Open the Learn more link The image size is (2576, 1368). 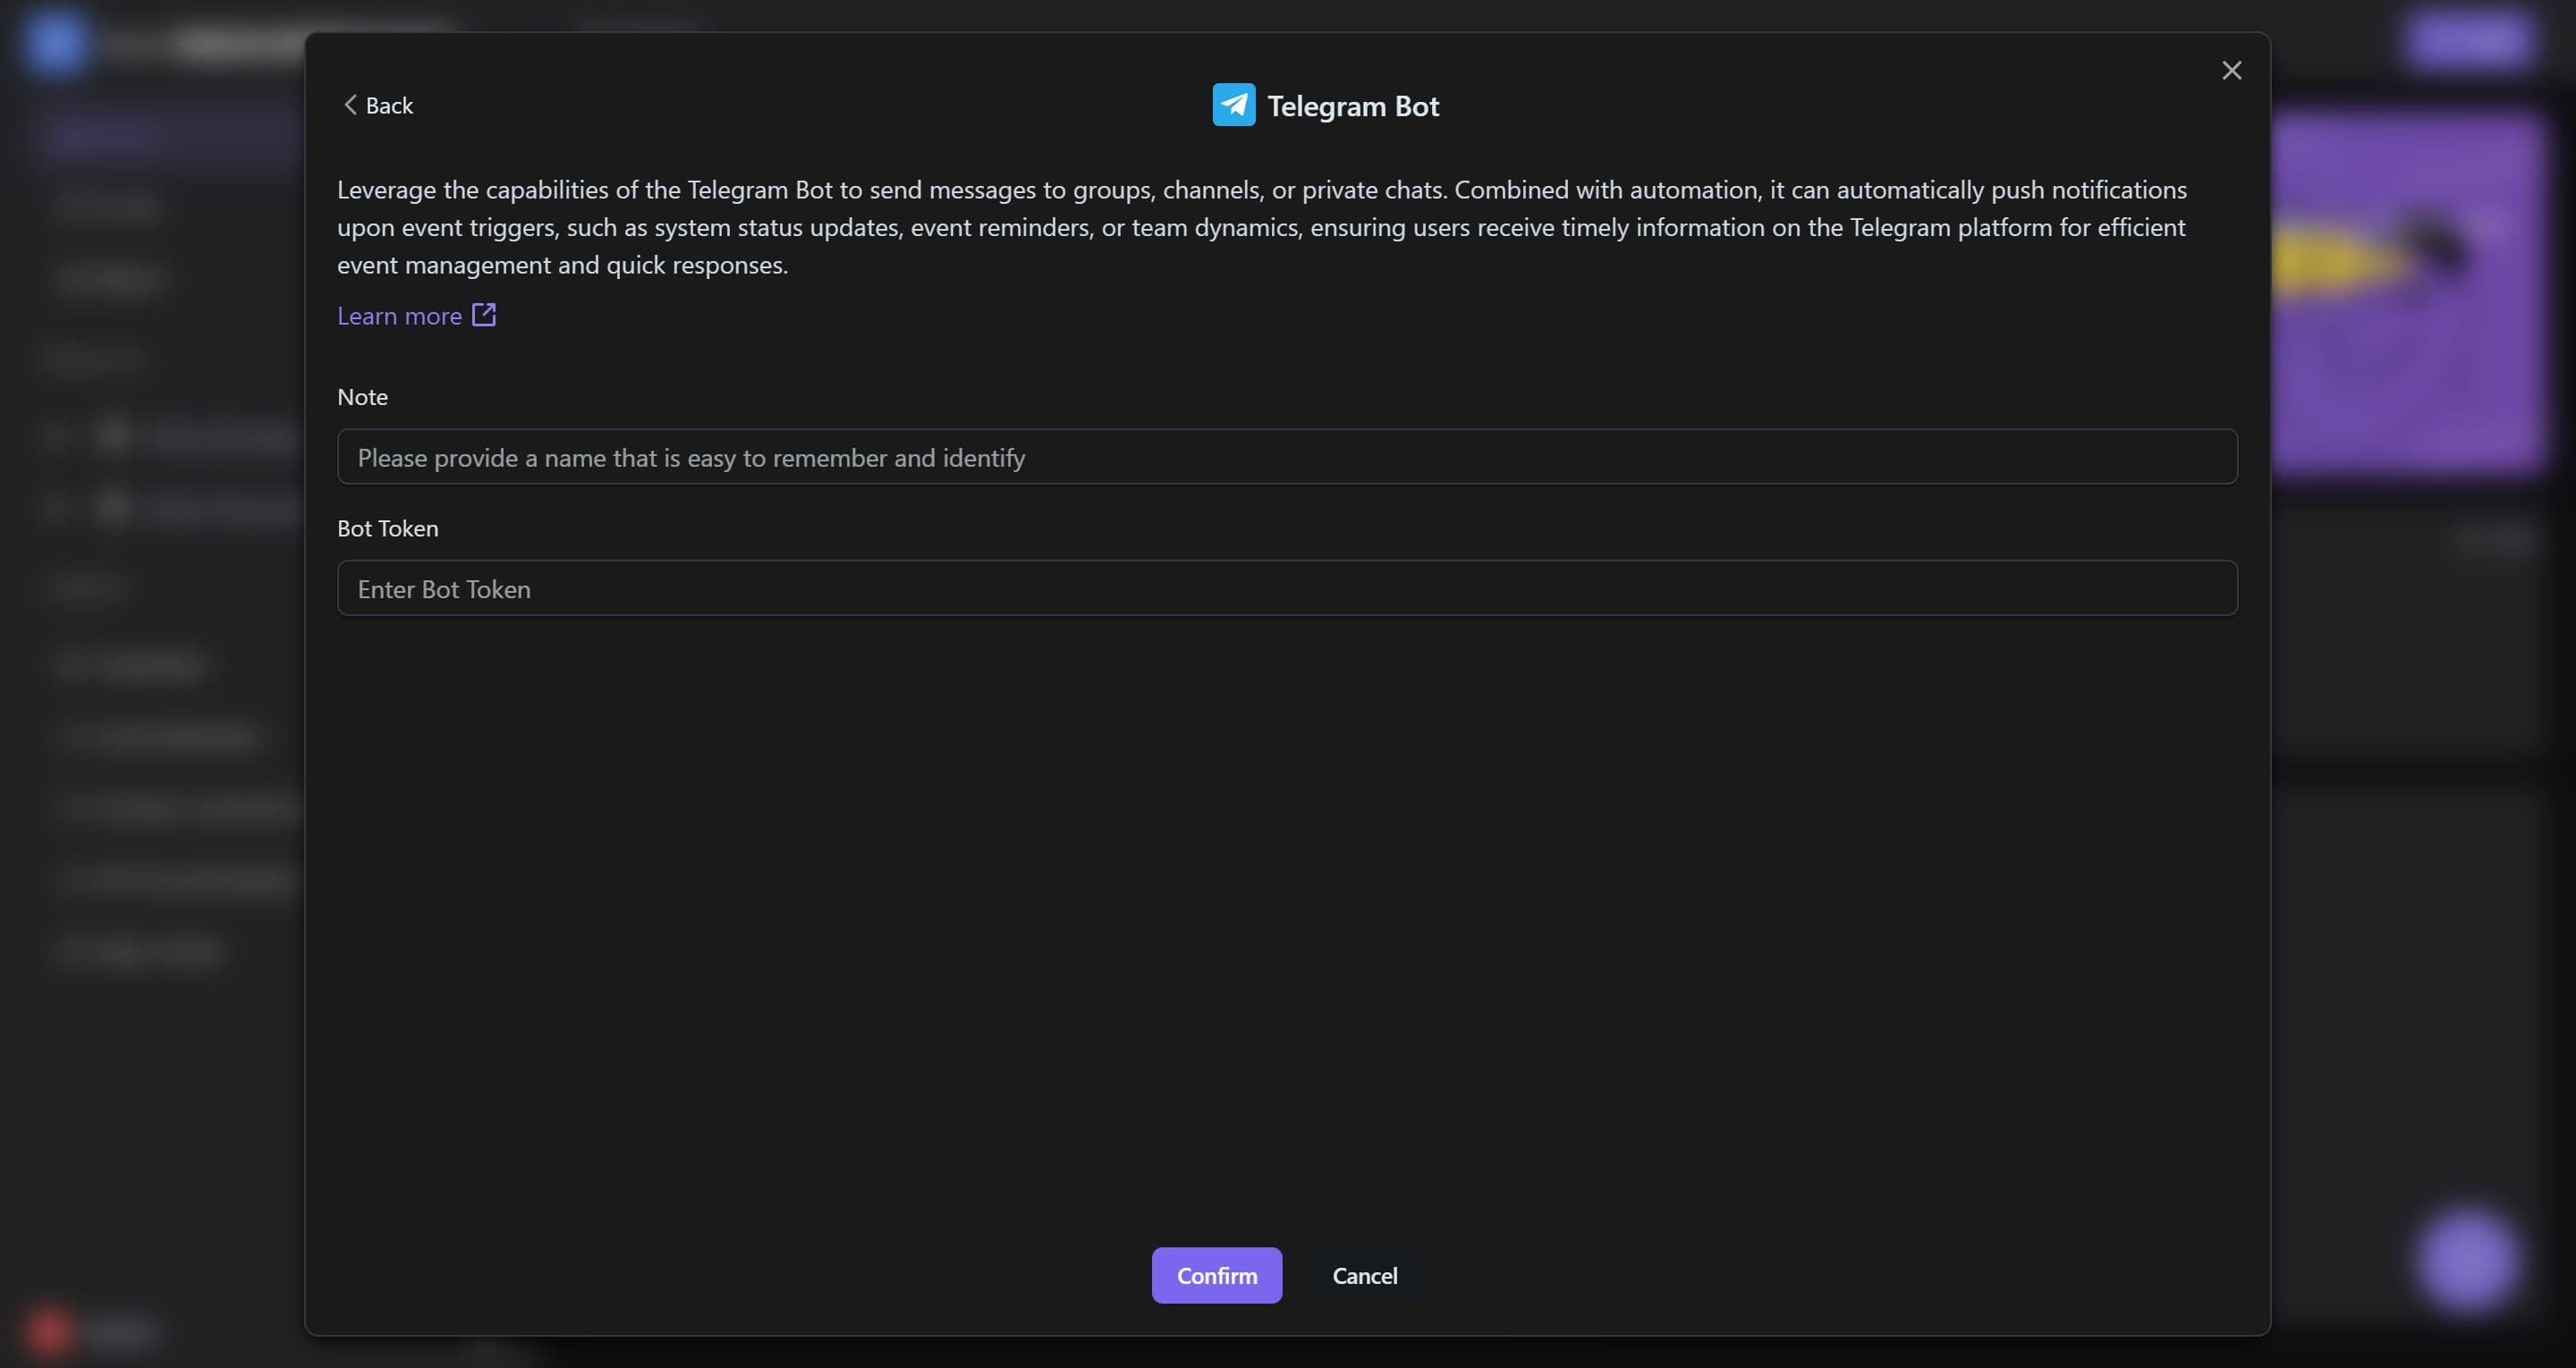[400, 315]
